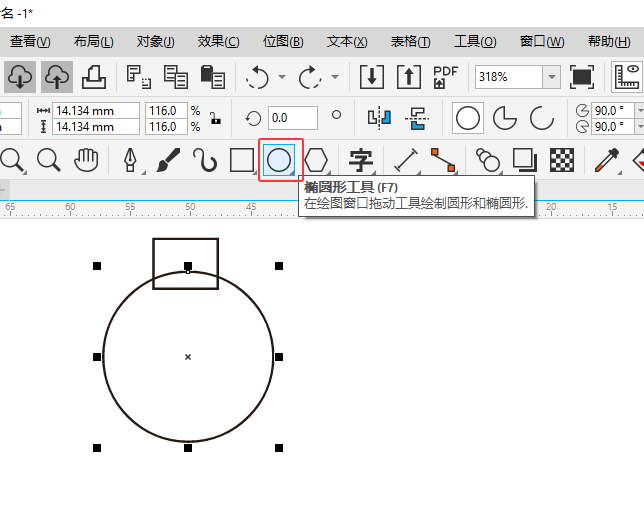Expand the Redo history dropdown arrow
This screenshot has width=644, height=531.
pyautogui.click(x=334, y=77)
